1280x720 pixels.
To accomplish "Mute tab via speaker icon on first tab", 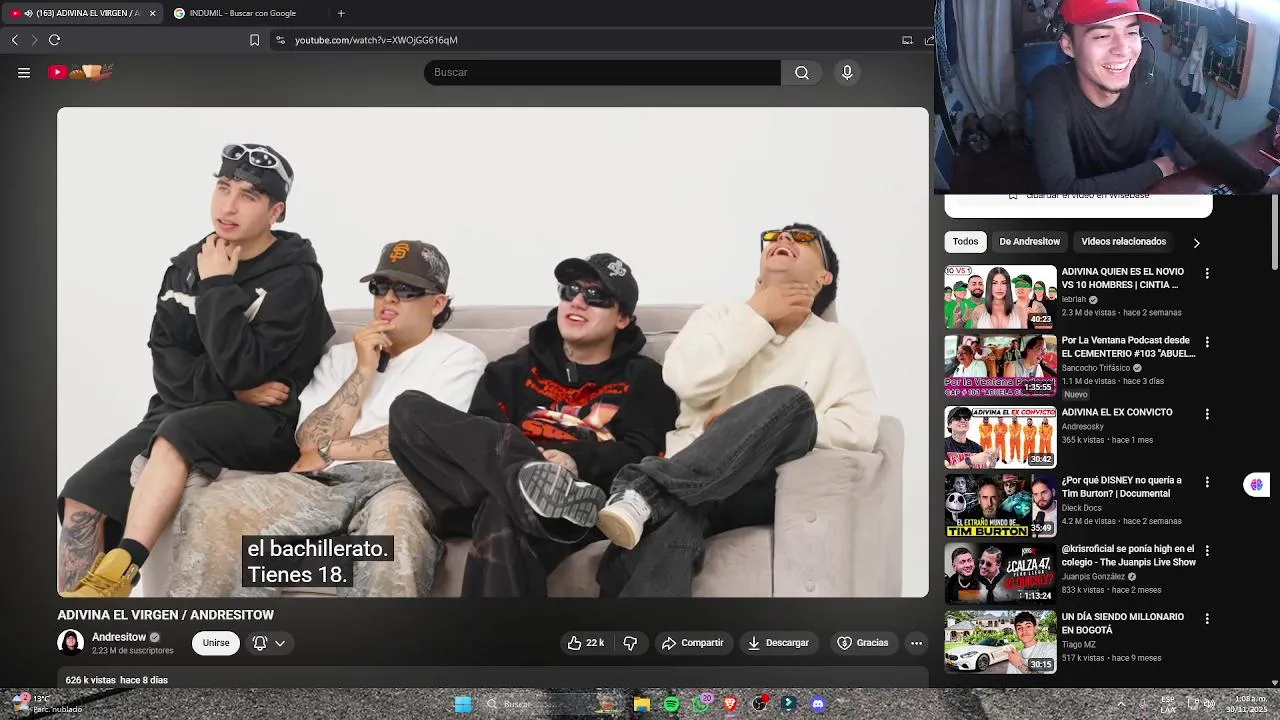I will 28,13.
